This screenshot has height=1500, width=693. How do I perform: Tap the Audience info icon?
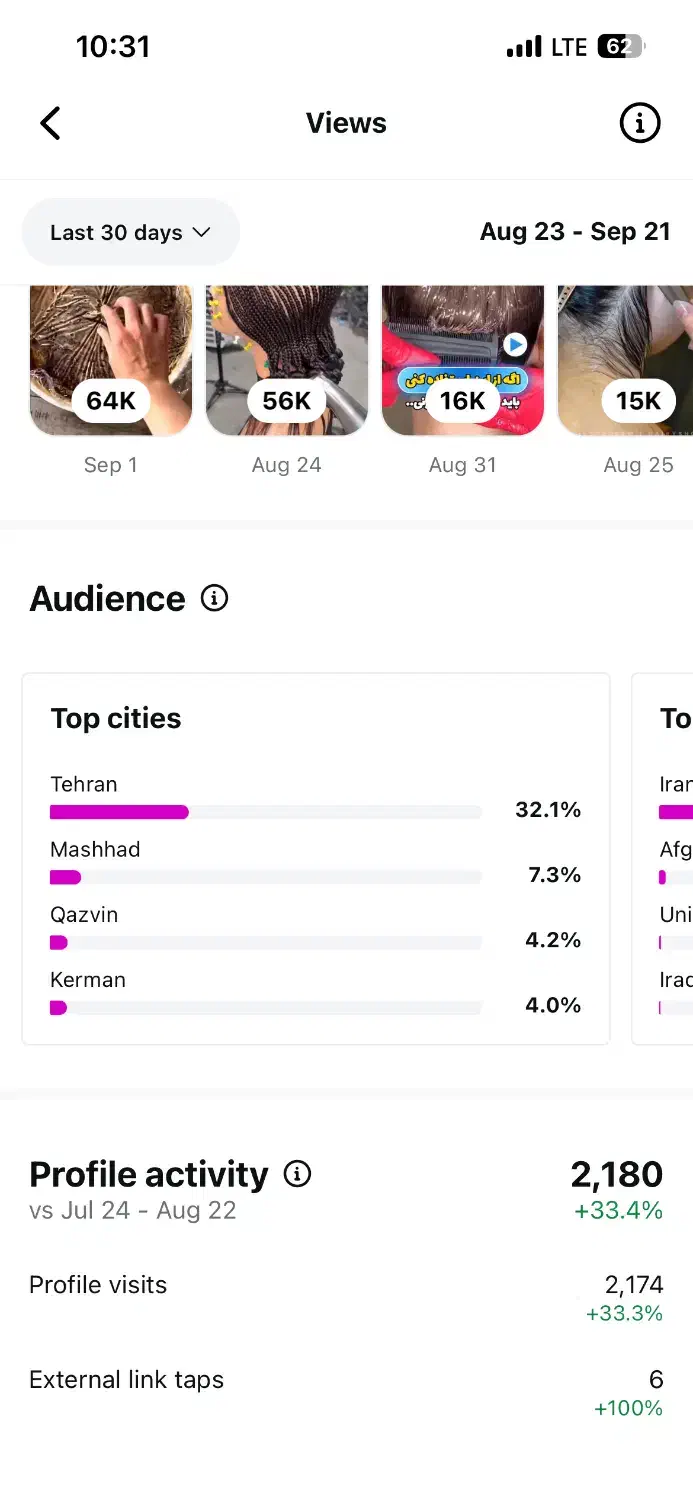214,598
